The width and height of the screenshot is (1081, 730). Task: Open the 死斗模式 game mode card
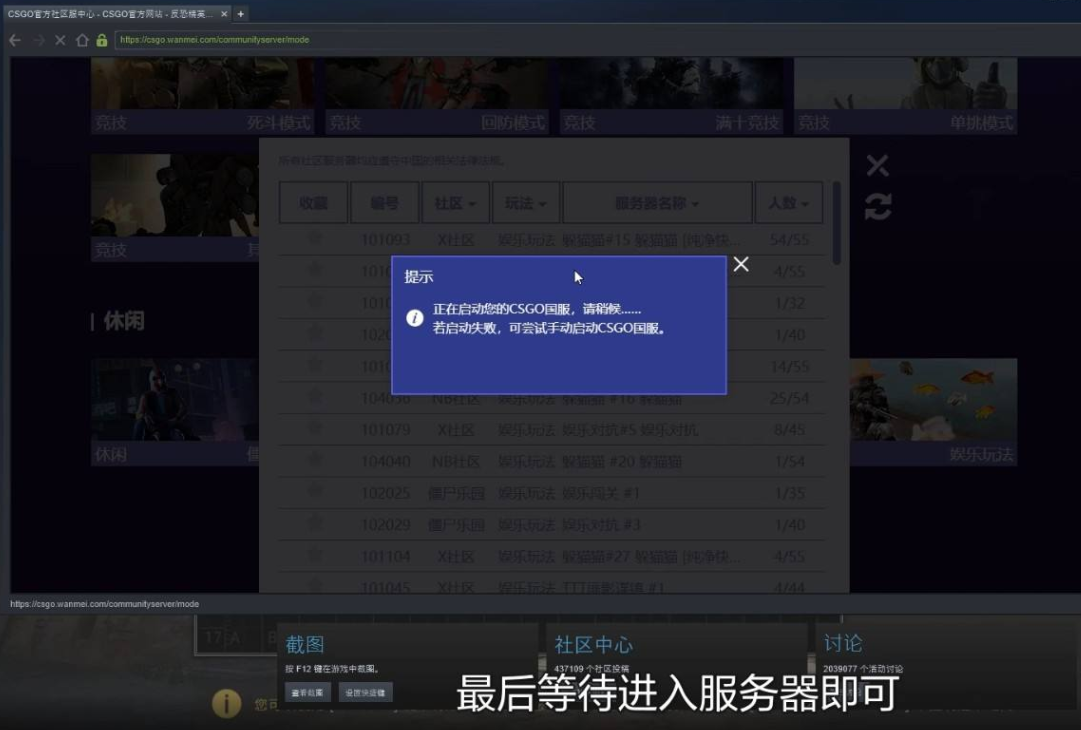point(202,95)
